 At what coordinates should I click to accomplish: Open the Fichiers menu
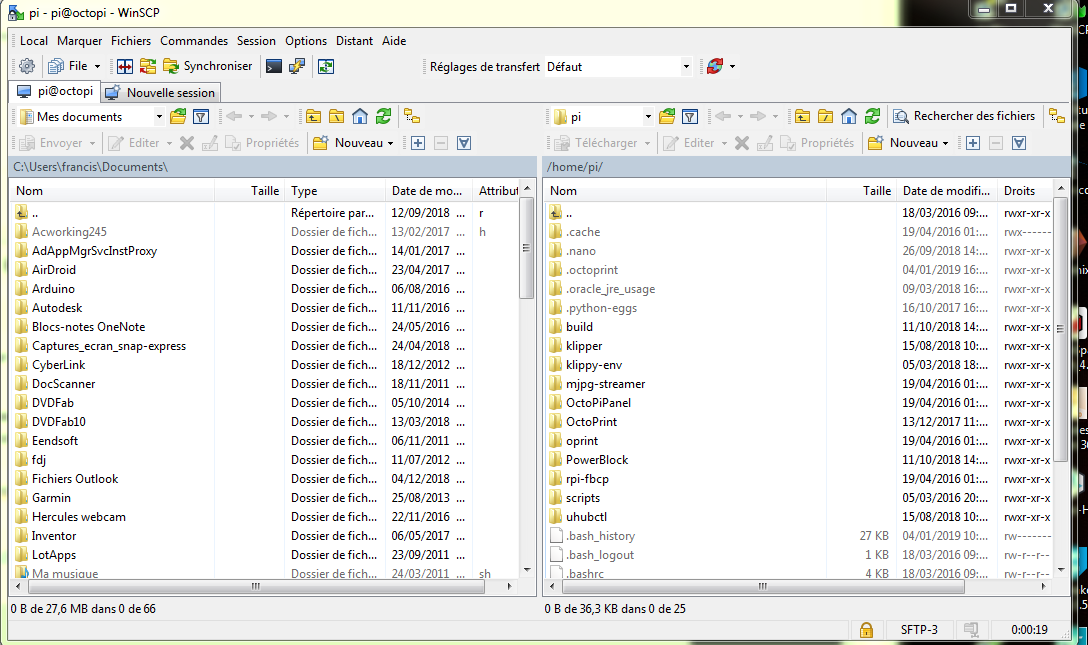[x=130, y=41]
